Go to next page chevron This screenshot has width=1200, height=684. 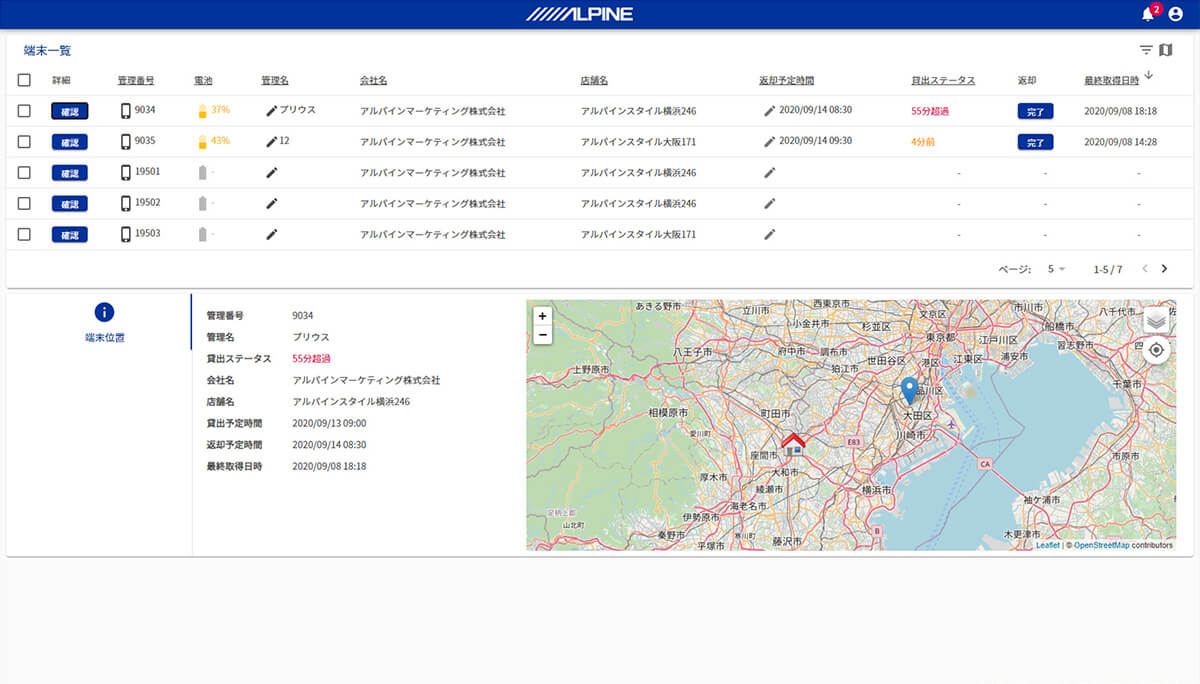tap(1164, 269)
